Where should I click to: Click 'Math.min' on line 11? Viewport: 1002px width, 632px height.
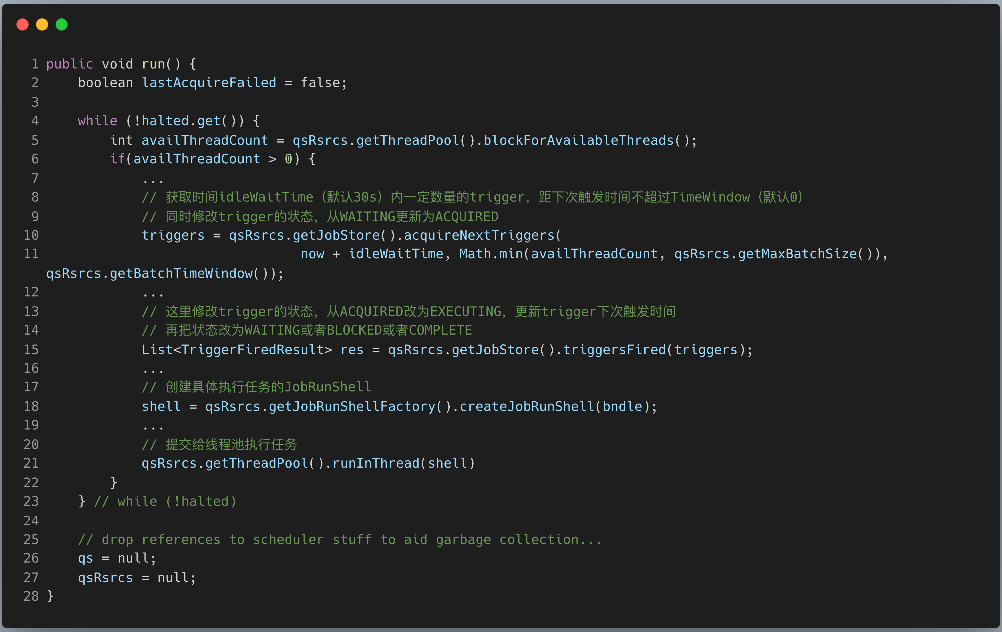pyautogui.click(x=491, y=254)
